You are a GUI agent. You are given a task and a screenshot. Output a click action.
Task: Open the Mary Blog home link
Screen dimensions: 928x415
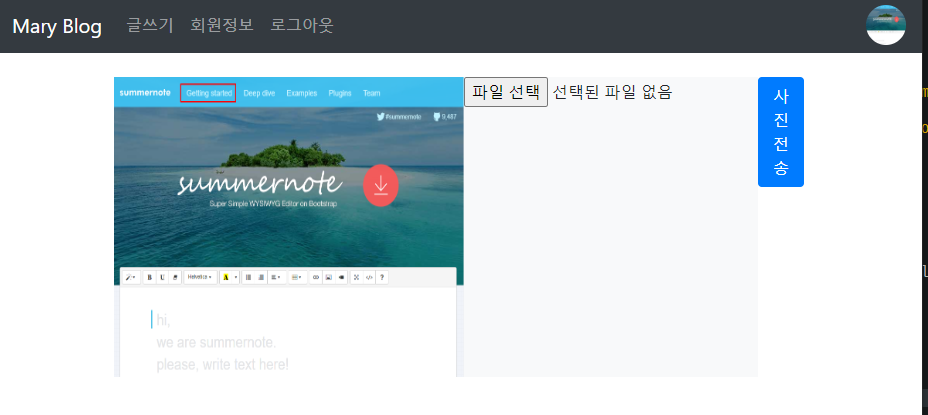click(x=57, y=27)
